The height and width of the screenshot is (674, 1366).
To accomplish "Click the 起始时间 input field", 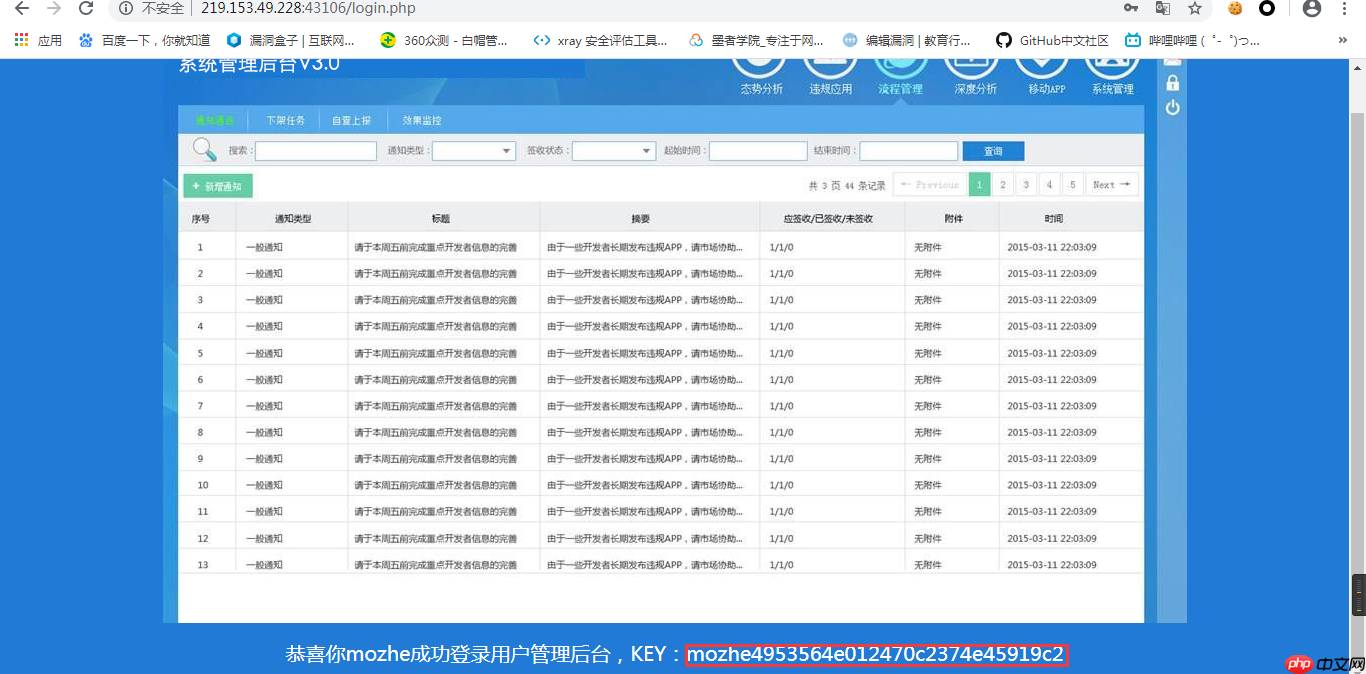I will 757,150.
